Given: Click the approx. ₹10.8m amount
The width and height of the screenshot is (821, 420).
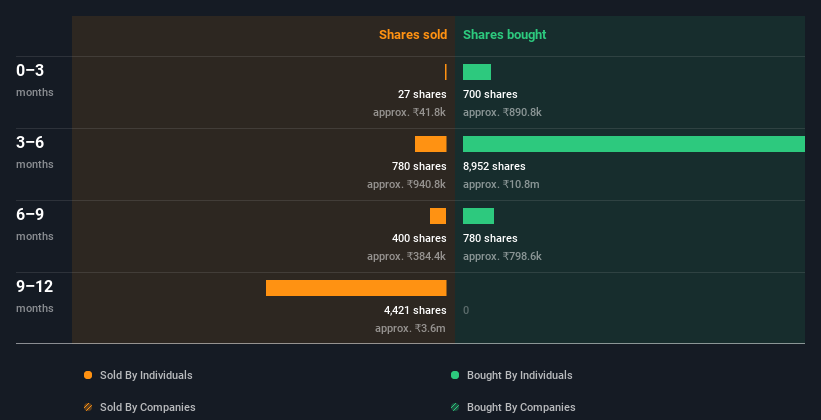Looking at the screenshot, I should pos(501,184).
